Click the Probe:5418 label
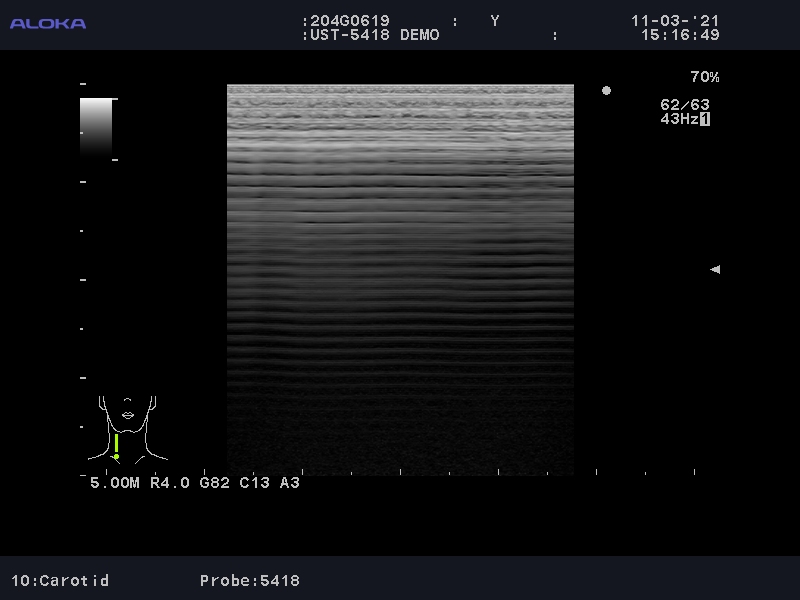 (x=249, y=580)
